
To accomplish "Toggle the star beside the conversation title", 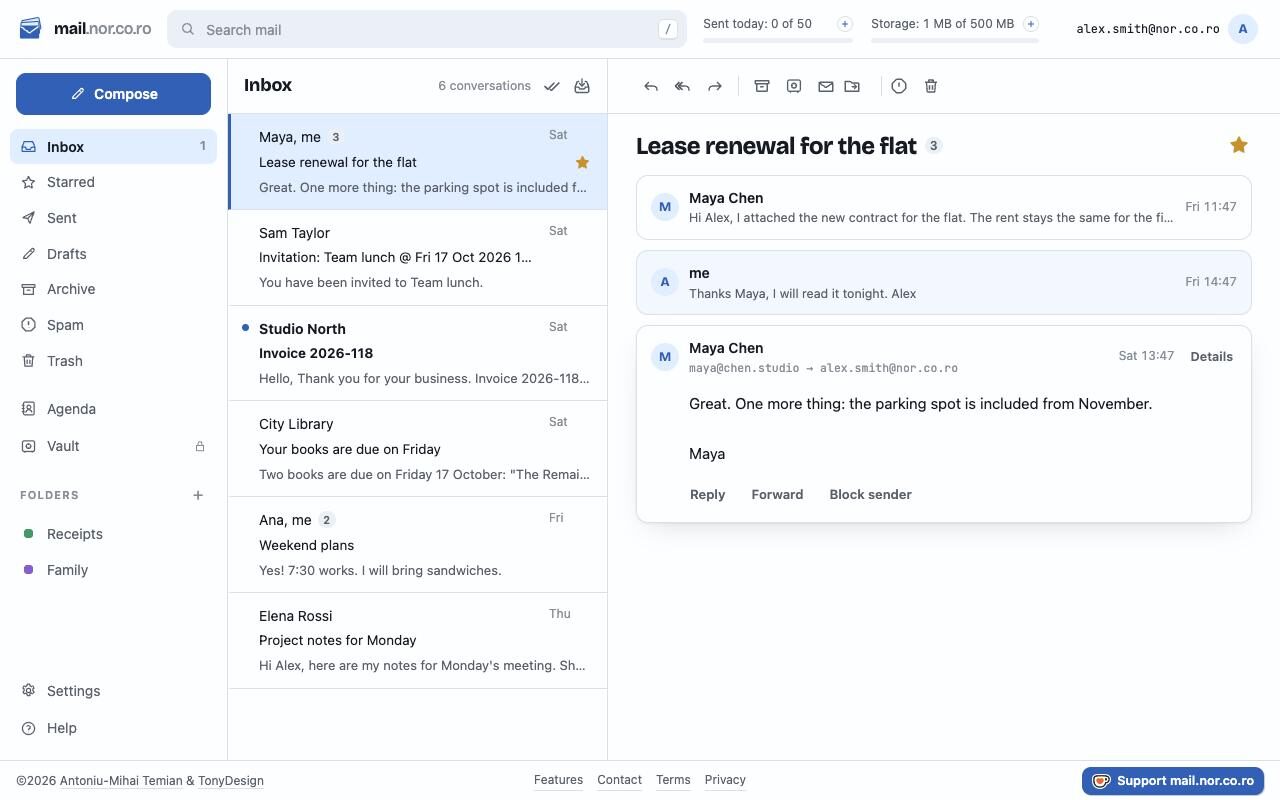I will coord(1239,145).
